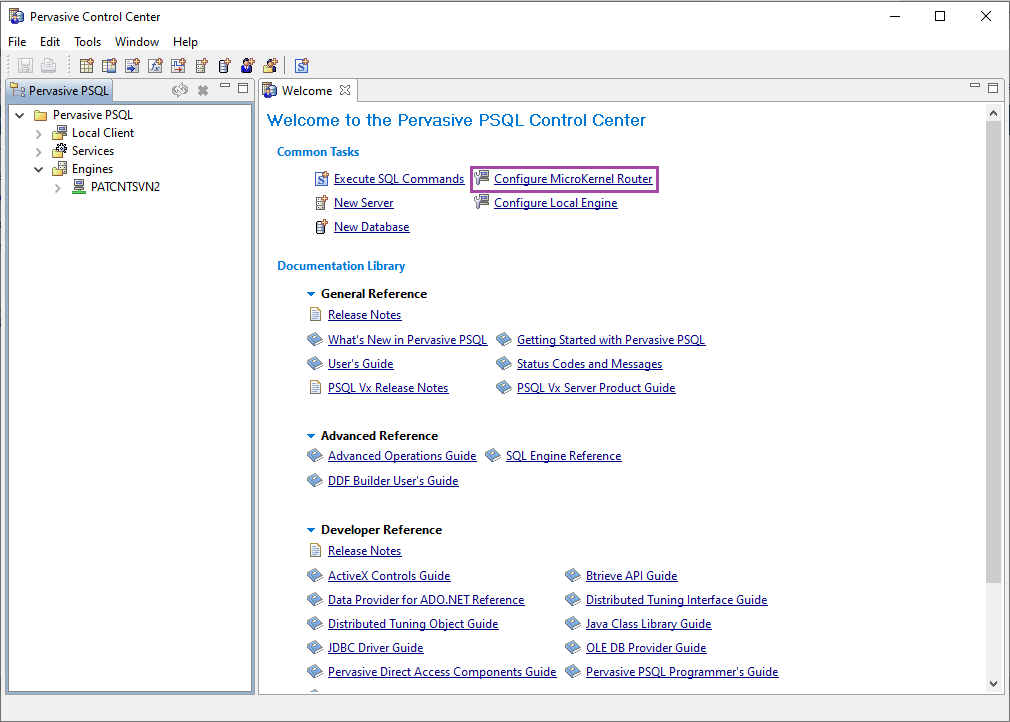
Task: Open Release Notes under General Reference
Action: (x=365, y=315)
